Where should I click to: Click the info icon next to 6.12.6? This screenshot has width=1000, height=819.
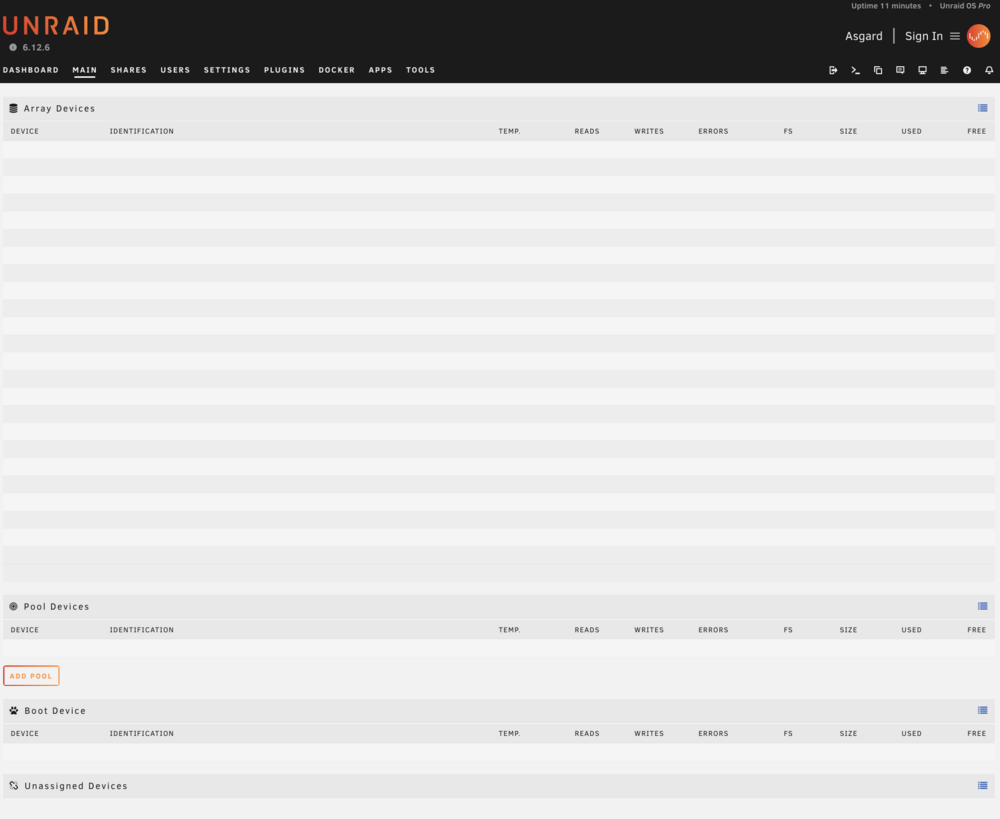(13, 47)
